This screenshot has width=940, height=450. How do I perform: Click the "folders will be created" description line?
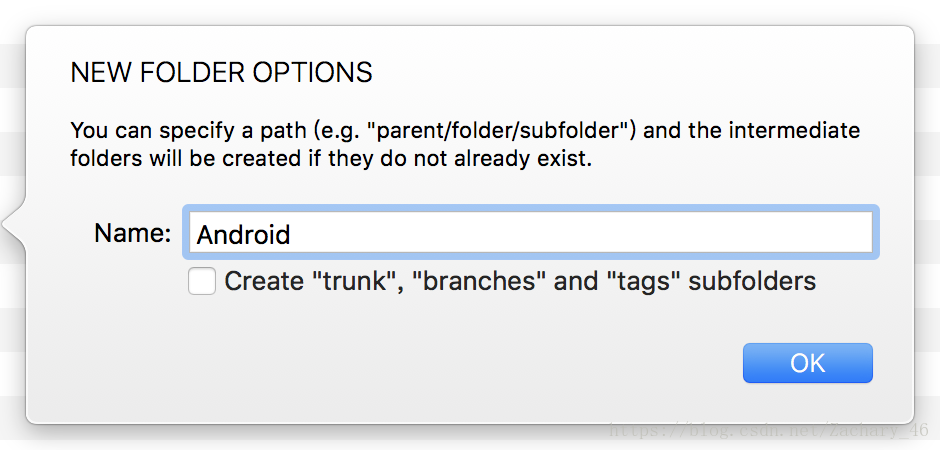[x=331, y=160]
